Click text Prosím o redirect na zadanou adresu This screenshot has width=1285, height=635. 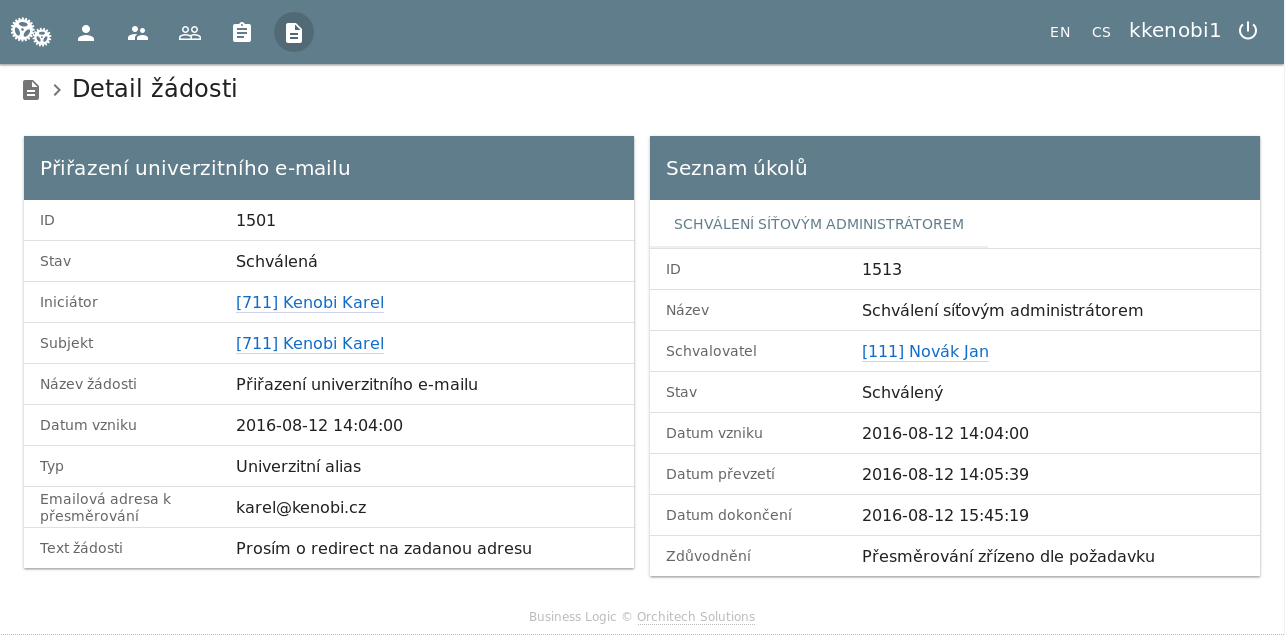(384, 548)
